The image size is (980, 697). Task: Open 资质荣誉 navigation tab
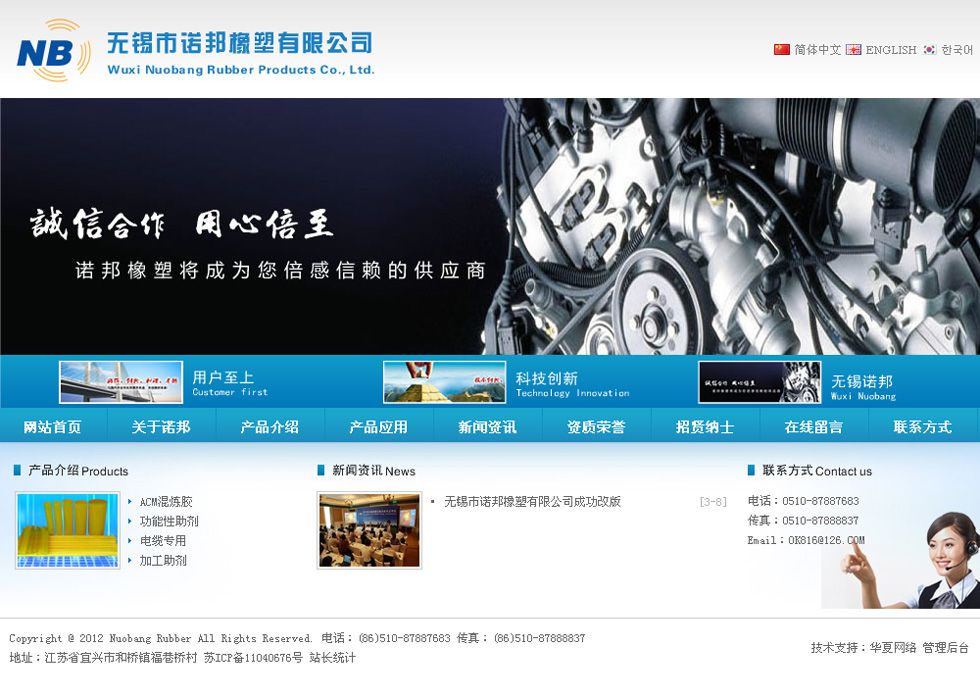click(596, 427)
